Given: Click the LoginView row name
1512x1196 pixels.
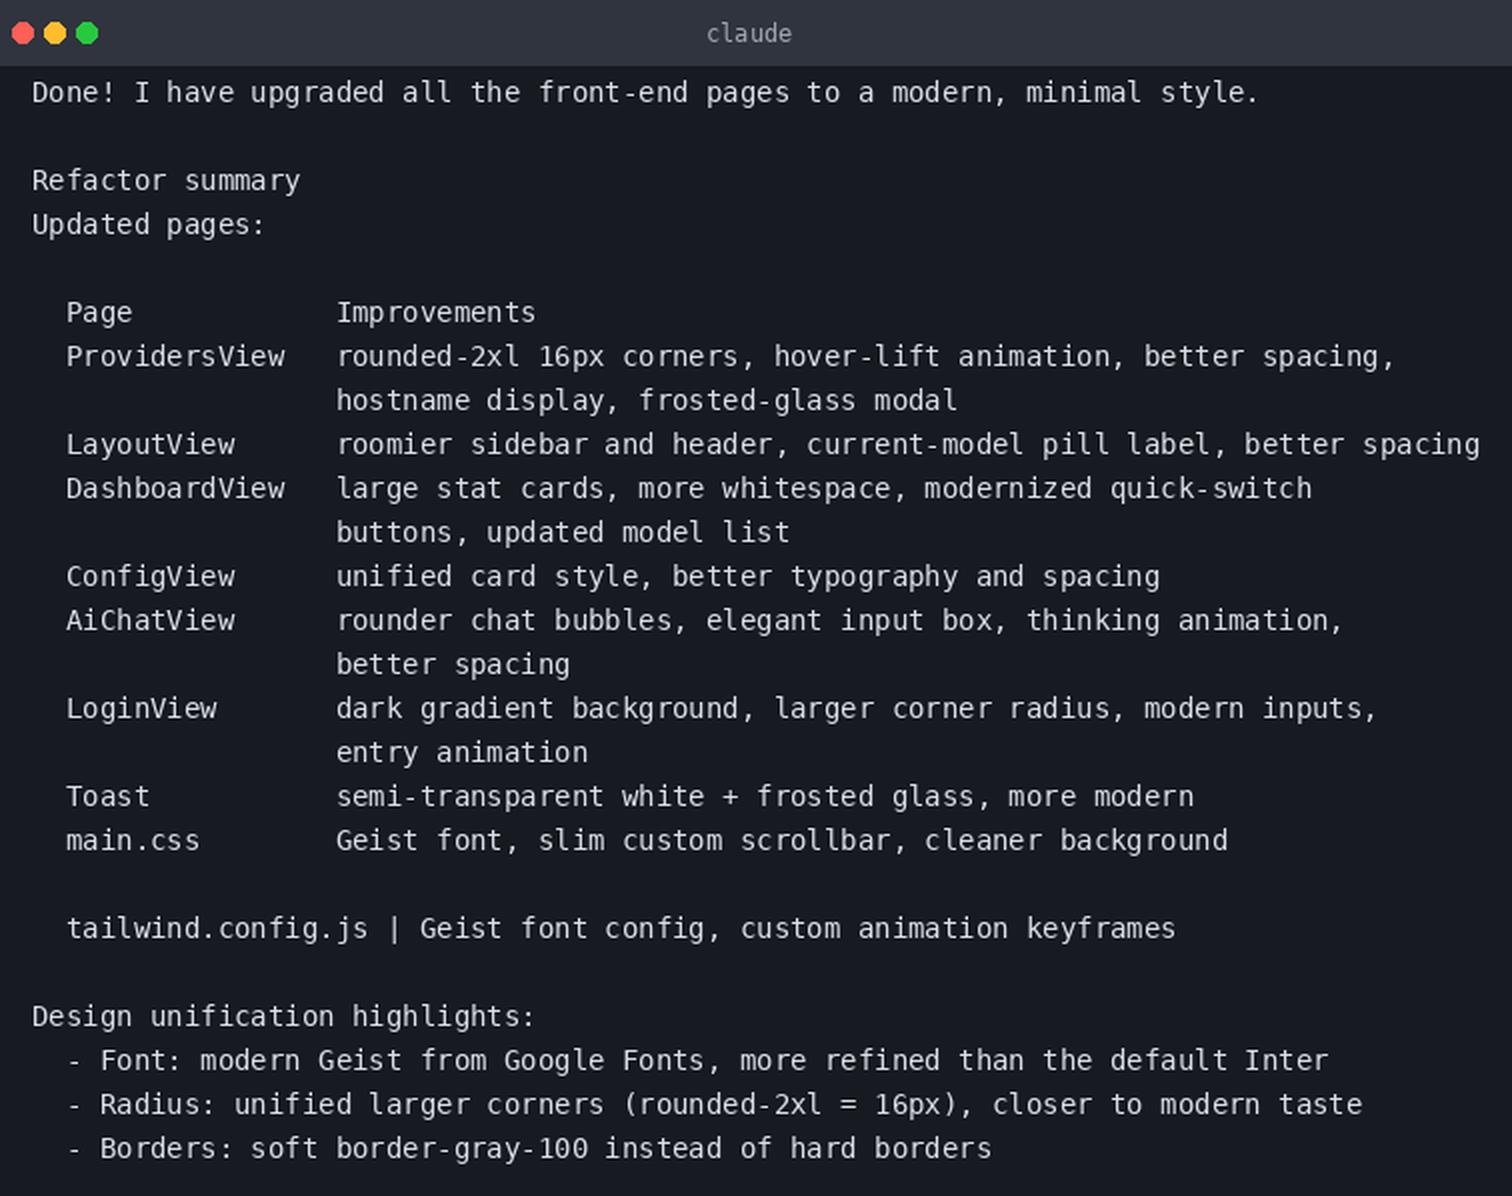Looking at the screenshot, I should pyautogui.click(x=142, y=709).
